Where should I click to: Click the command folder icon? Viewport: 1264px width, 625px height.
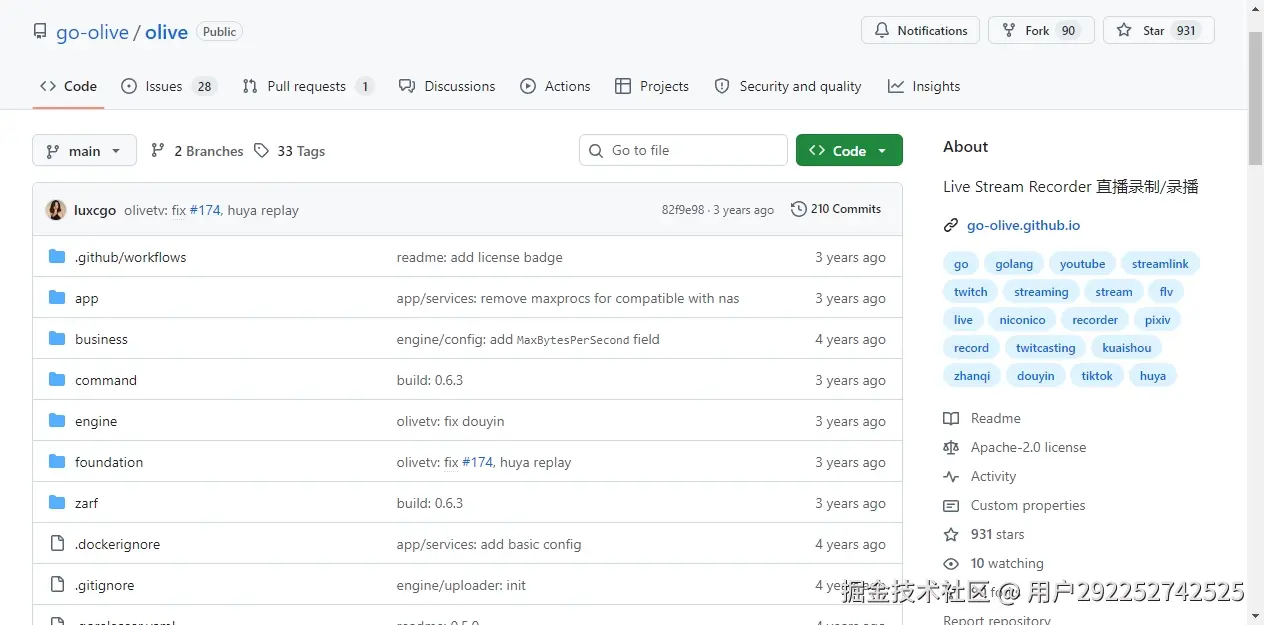tap(57, 380)
